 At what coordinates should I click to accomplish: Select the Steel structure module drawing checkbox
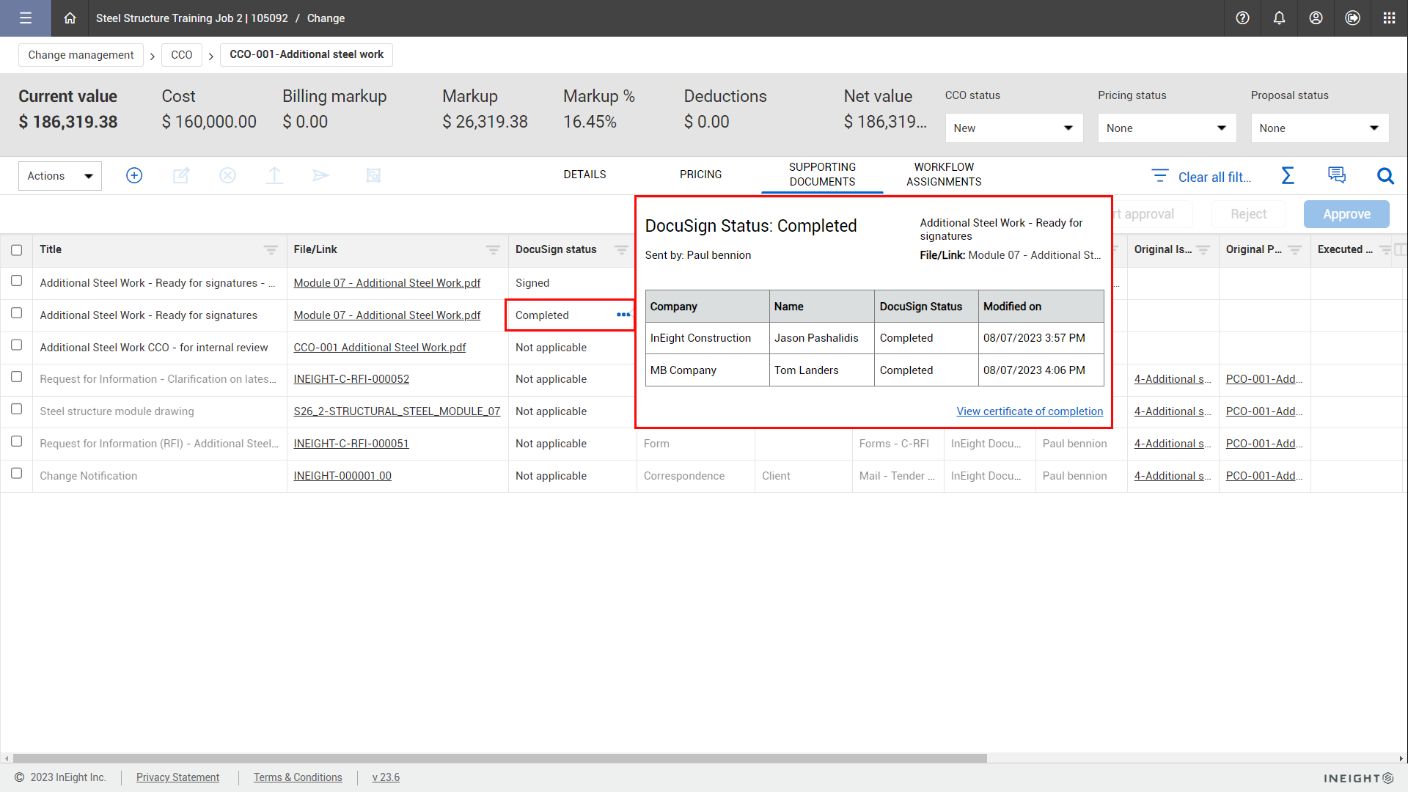click(x=16, y=410)
